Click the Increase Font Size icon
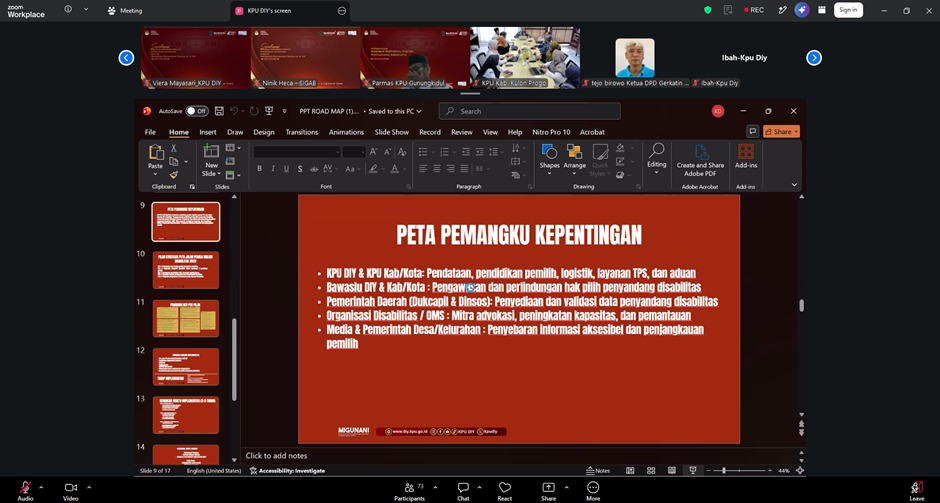The width and height of the screenshot is (940, 503). point(373,152)
